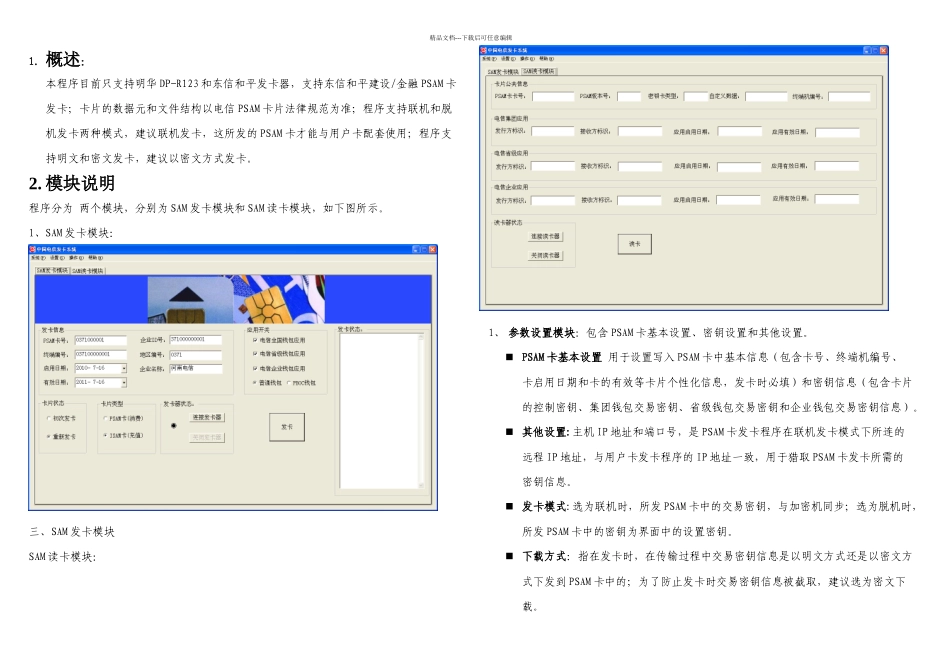950x672 pixels.
Task: Click the 关闭发卡器 button
Action: click(207, 437)
